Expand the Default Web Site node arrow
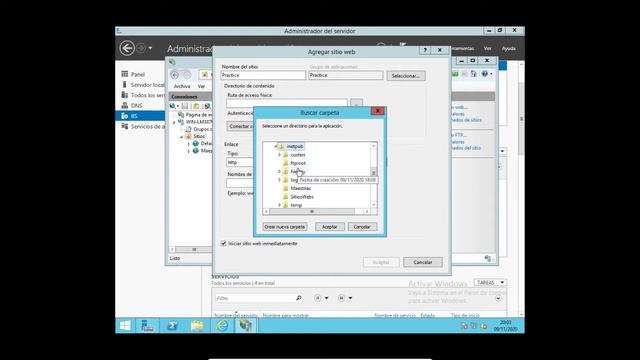 (x=189, y=144)
